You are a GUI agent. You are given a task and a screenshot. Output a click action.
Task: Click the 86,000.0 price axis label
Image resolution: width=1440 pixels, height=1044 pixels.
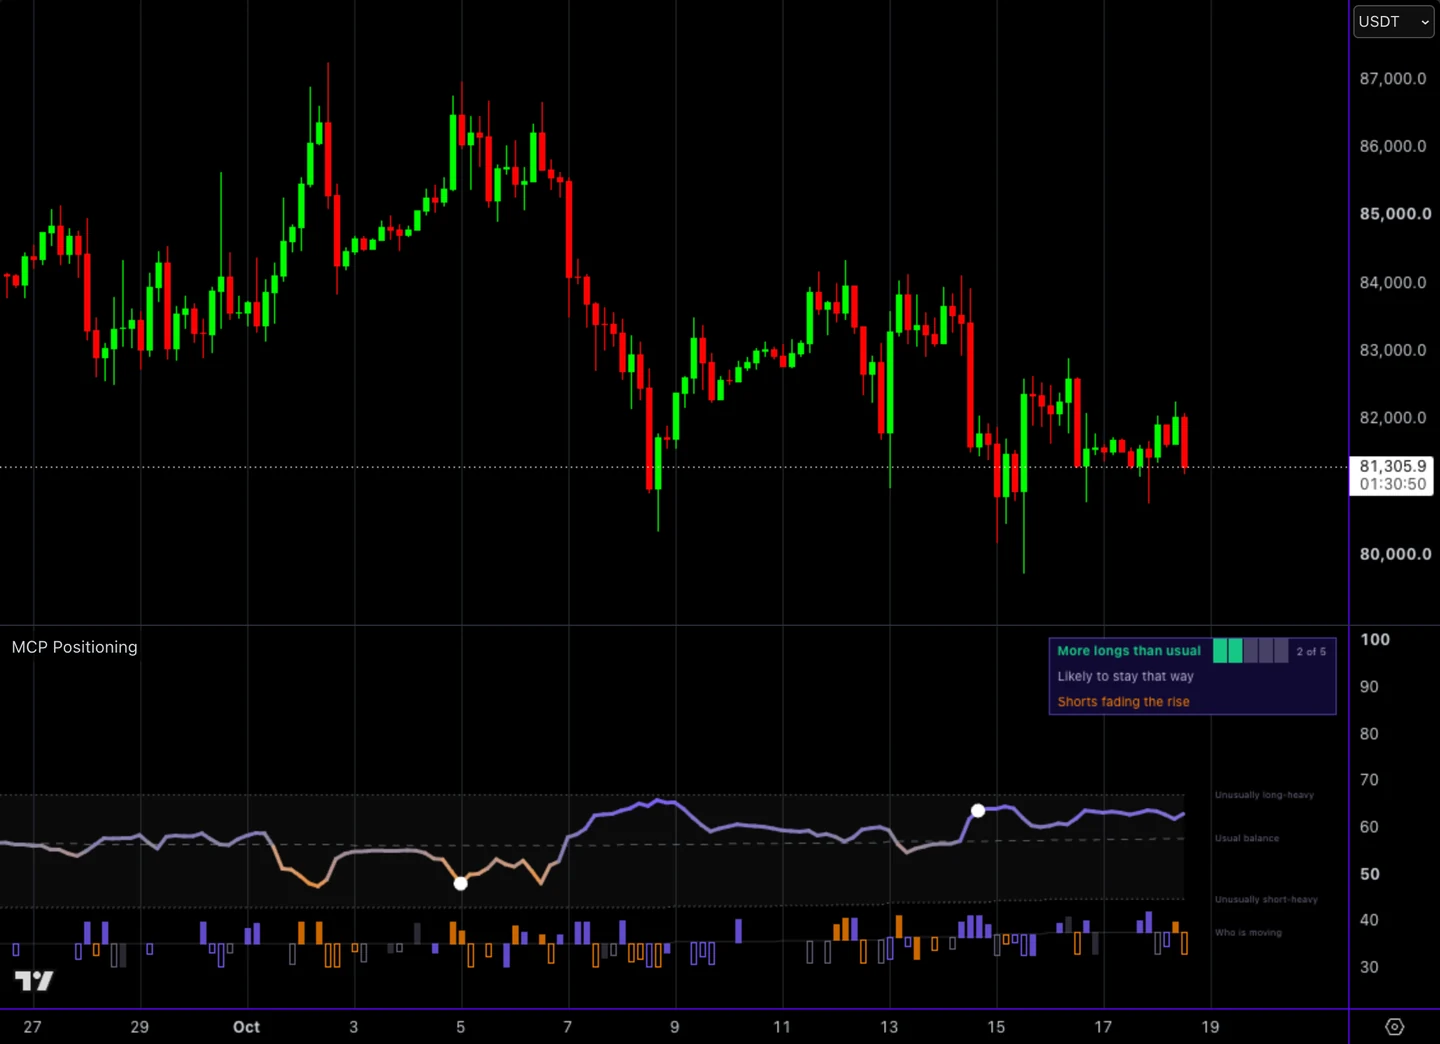click(1392, 146)
